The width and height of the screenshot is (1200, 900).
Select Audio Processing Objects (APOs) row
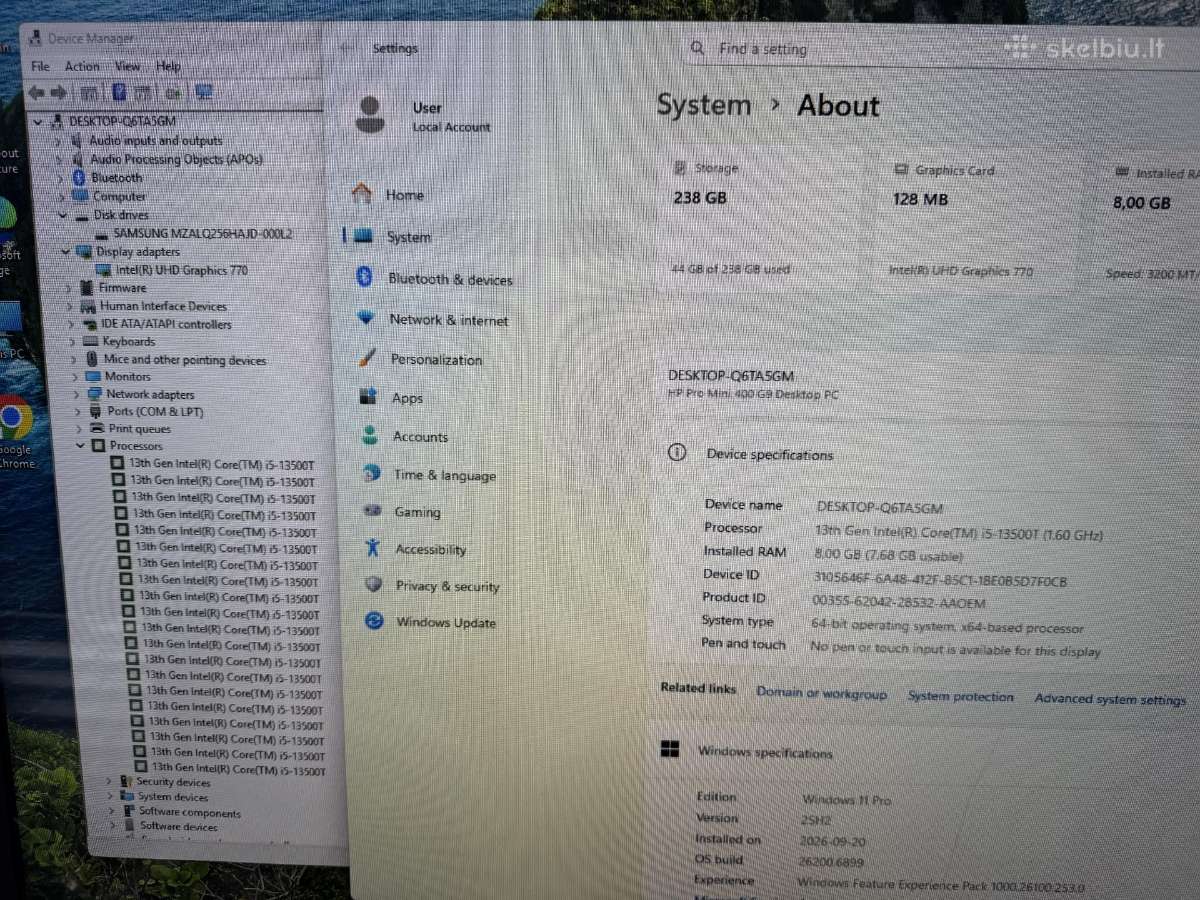tap(176, 159)
